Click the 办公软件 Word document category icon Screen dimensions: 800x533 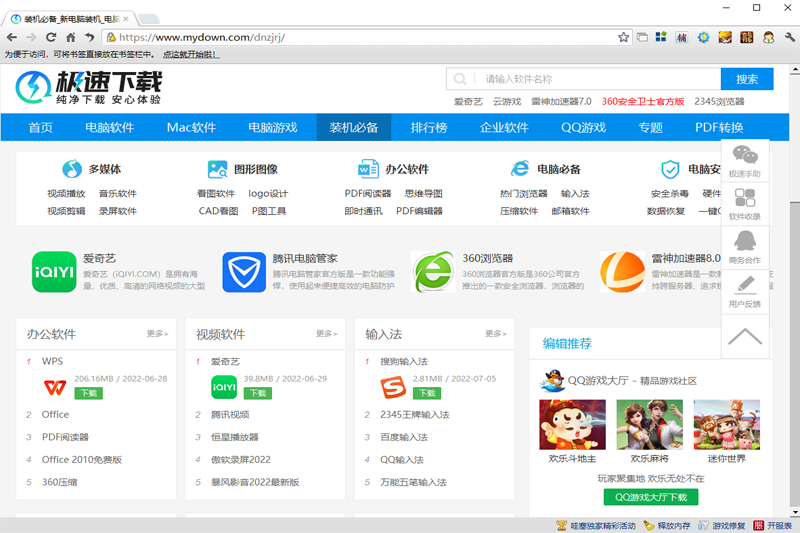368,169
